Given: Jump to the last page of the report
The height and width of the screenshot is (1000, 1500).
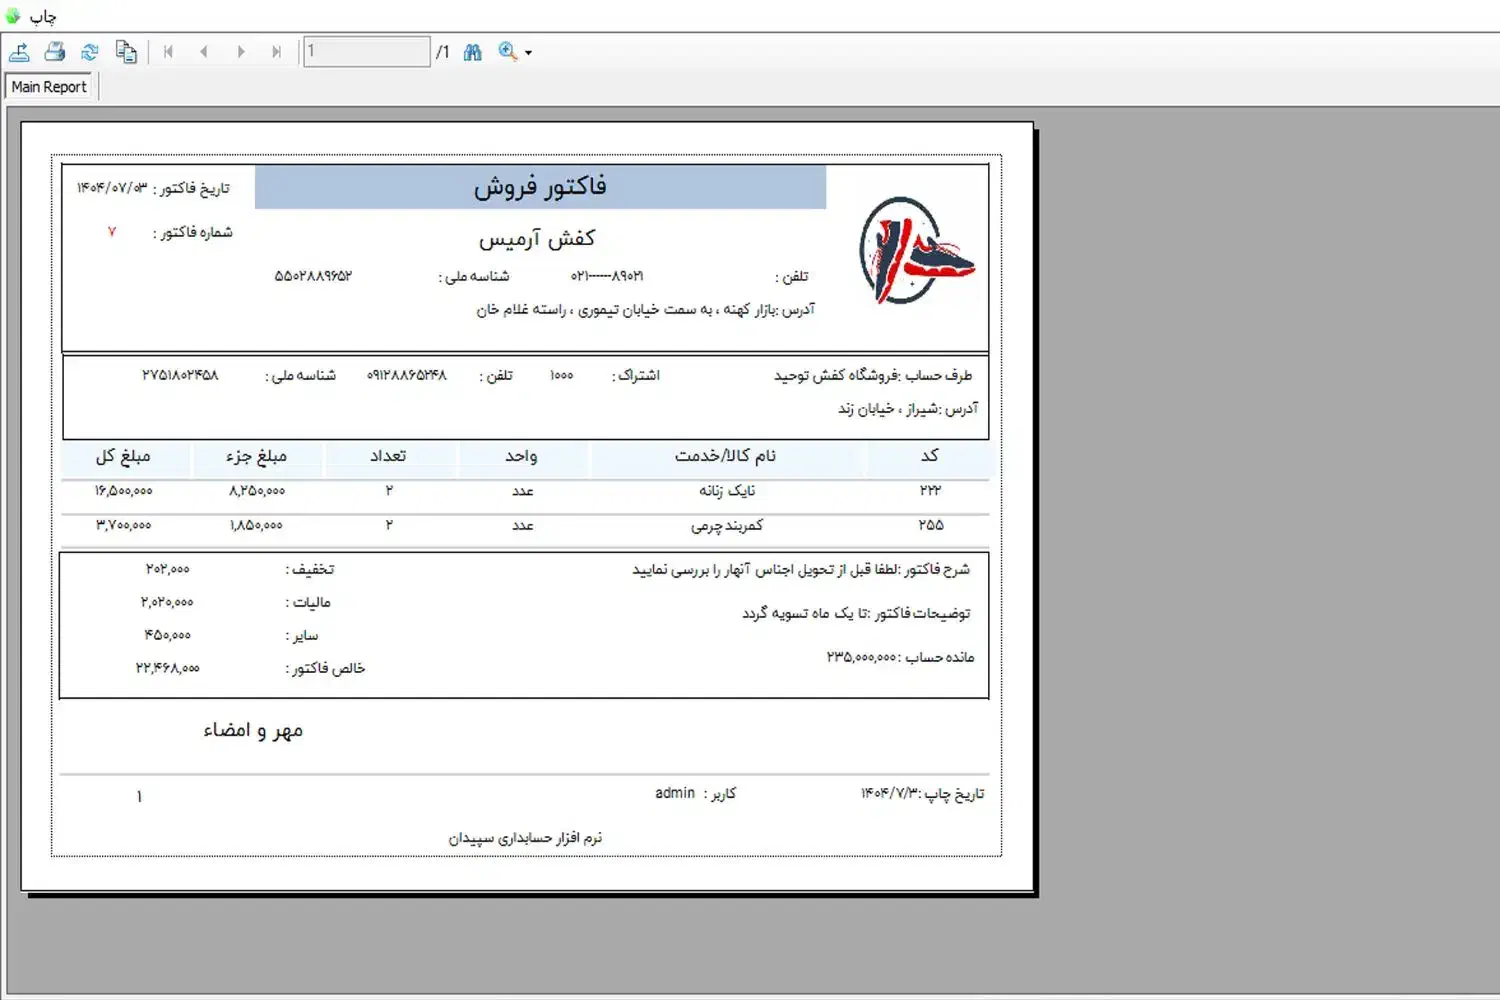Looking at the screenshot, I should click(x=277, y=52).
